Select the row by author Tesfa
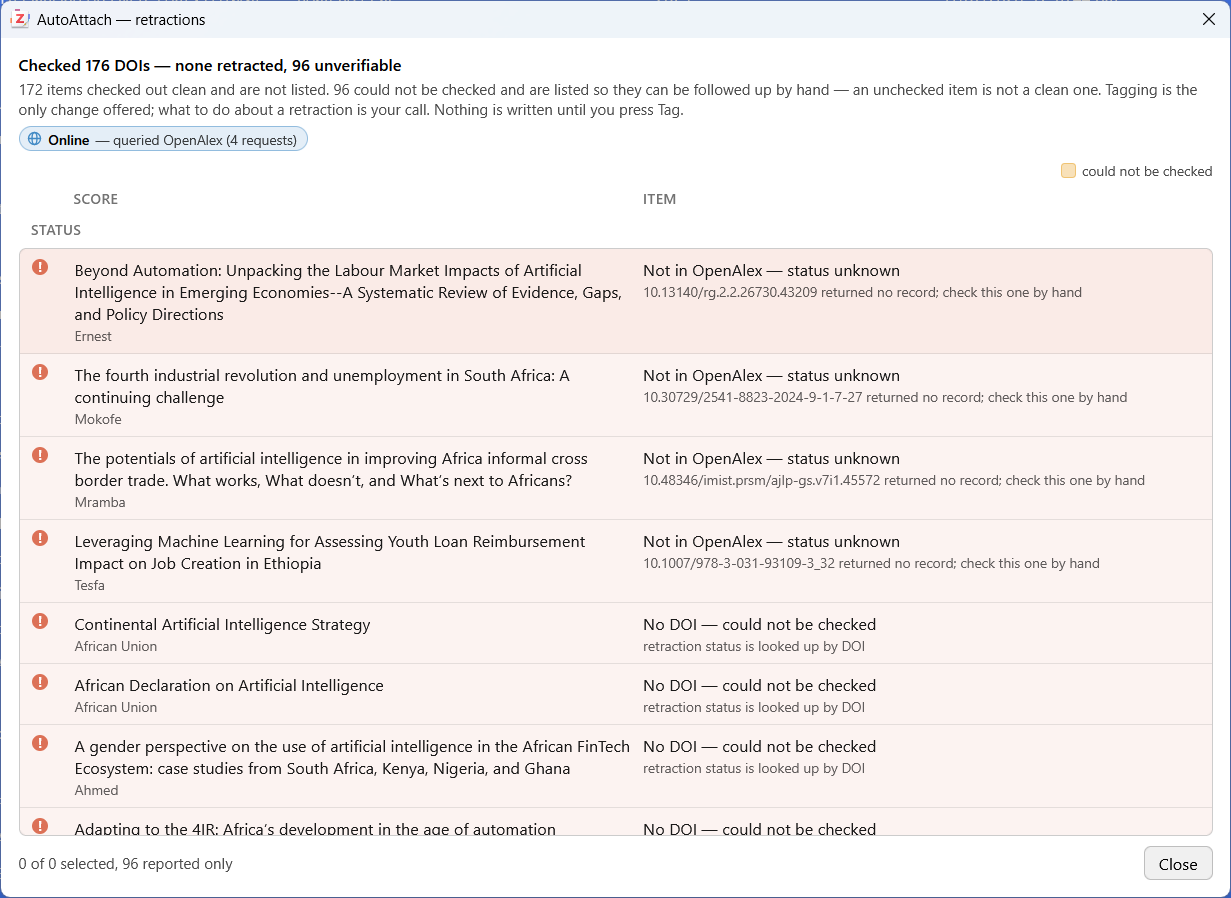This screenshot has height=898, width=1231. click(x=616, y=561)
